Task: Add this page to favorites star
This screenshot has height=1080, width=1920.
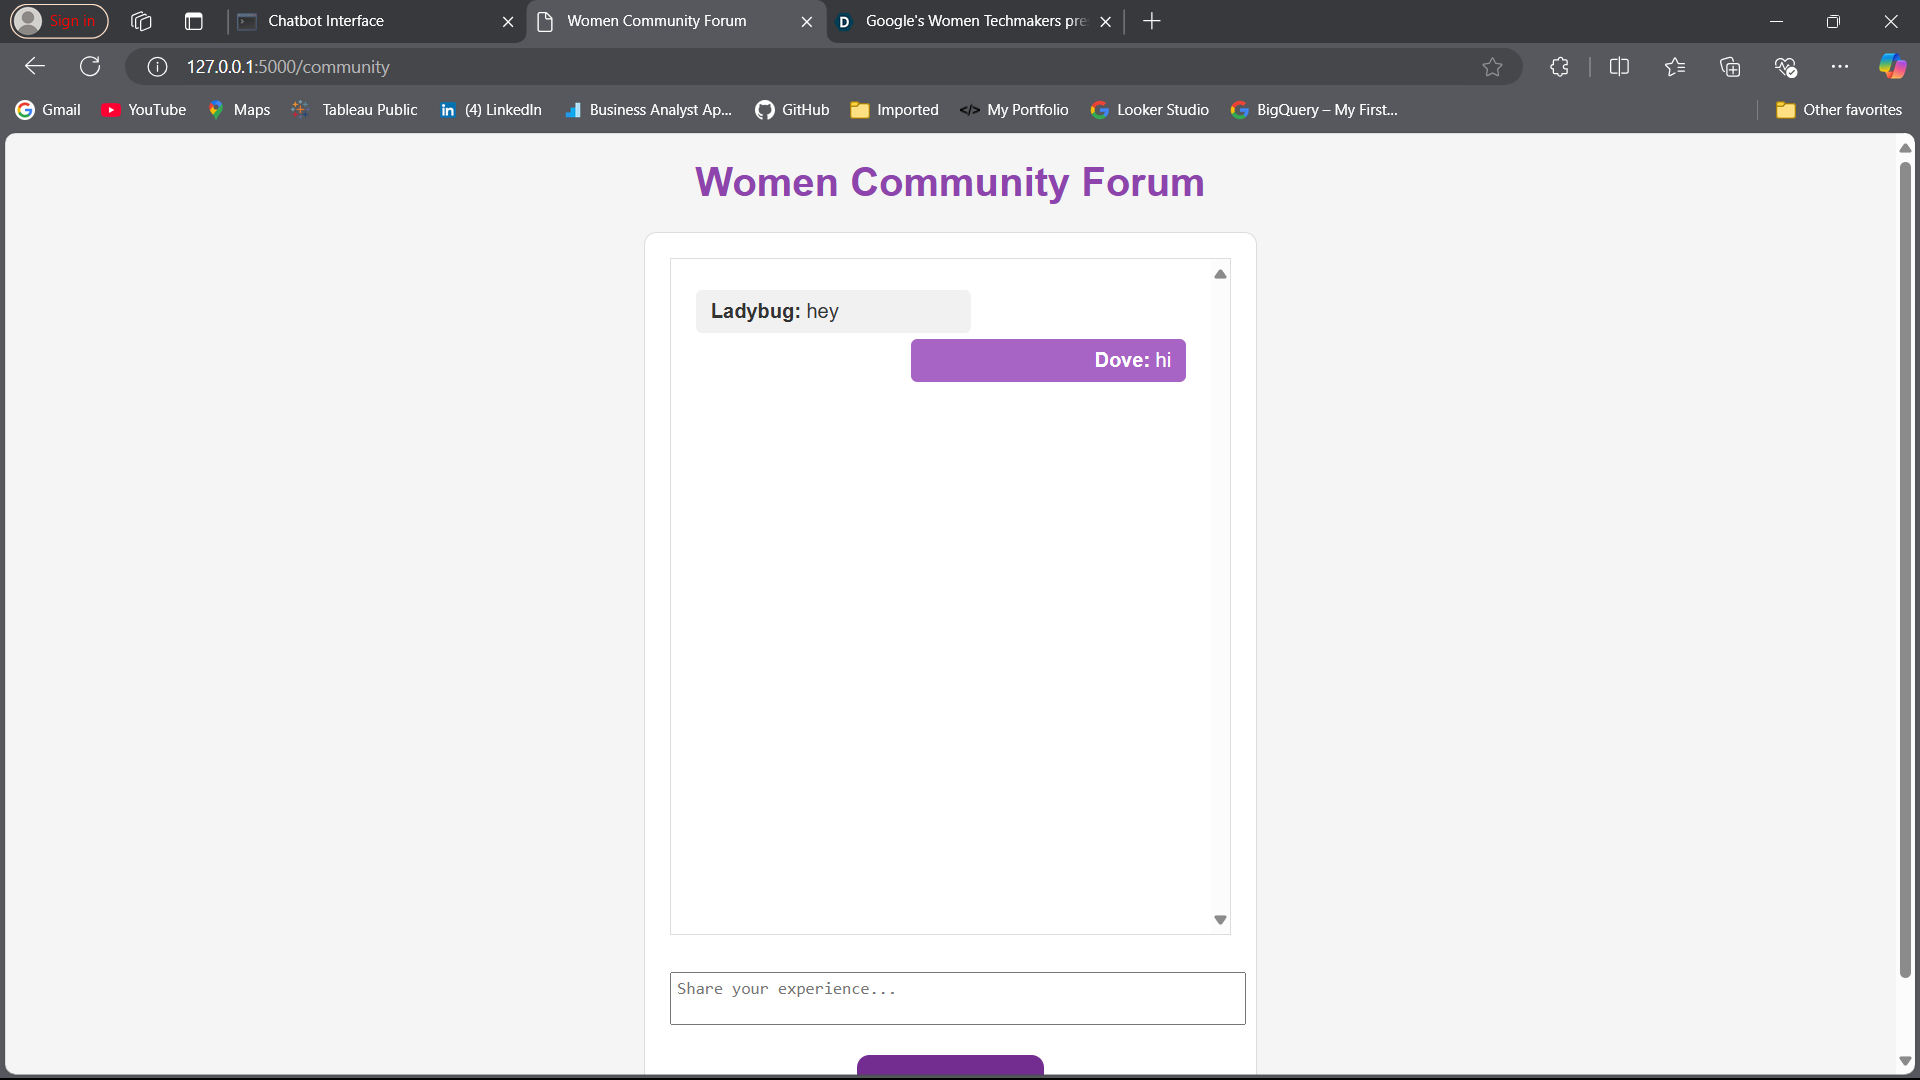Action: click(1492, 66)
